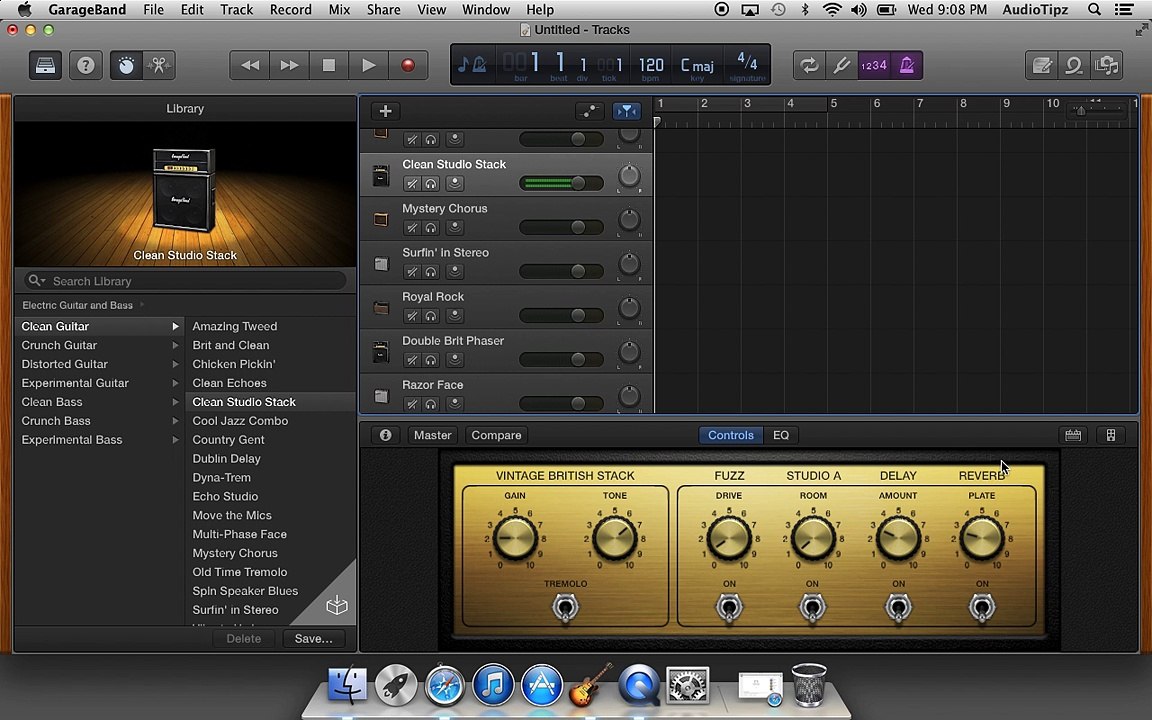Click the Clean Studio Stack volume slider
The height and width of the screenshot is (720, 1152).
(x=561, y=183)
